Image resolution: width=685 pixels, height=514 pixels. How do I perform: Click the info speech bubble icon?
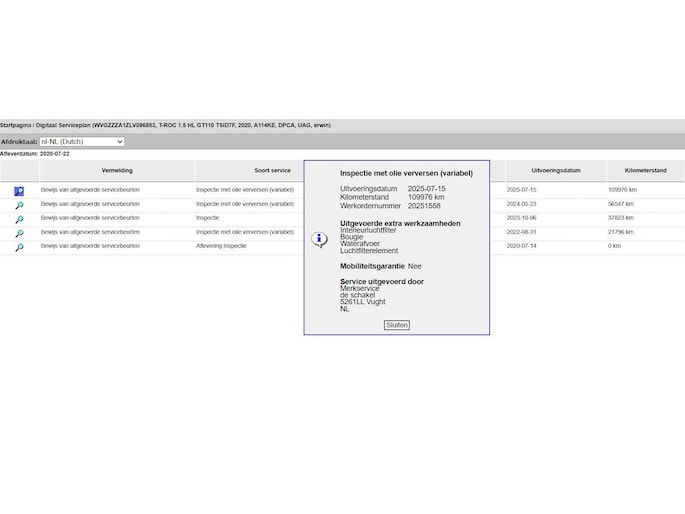coord(319,239)
